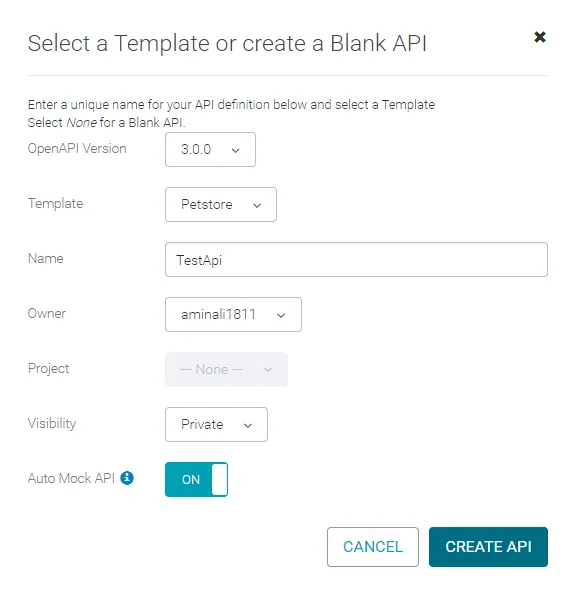Click the chevron arrow in the Visibility box
The image size is (571, 599).
(x=248, y=426)
